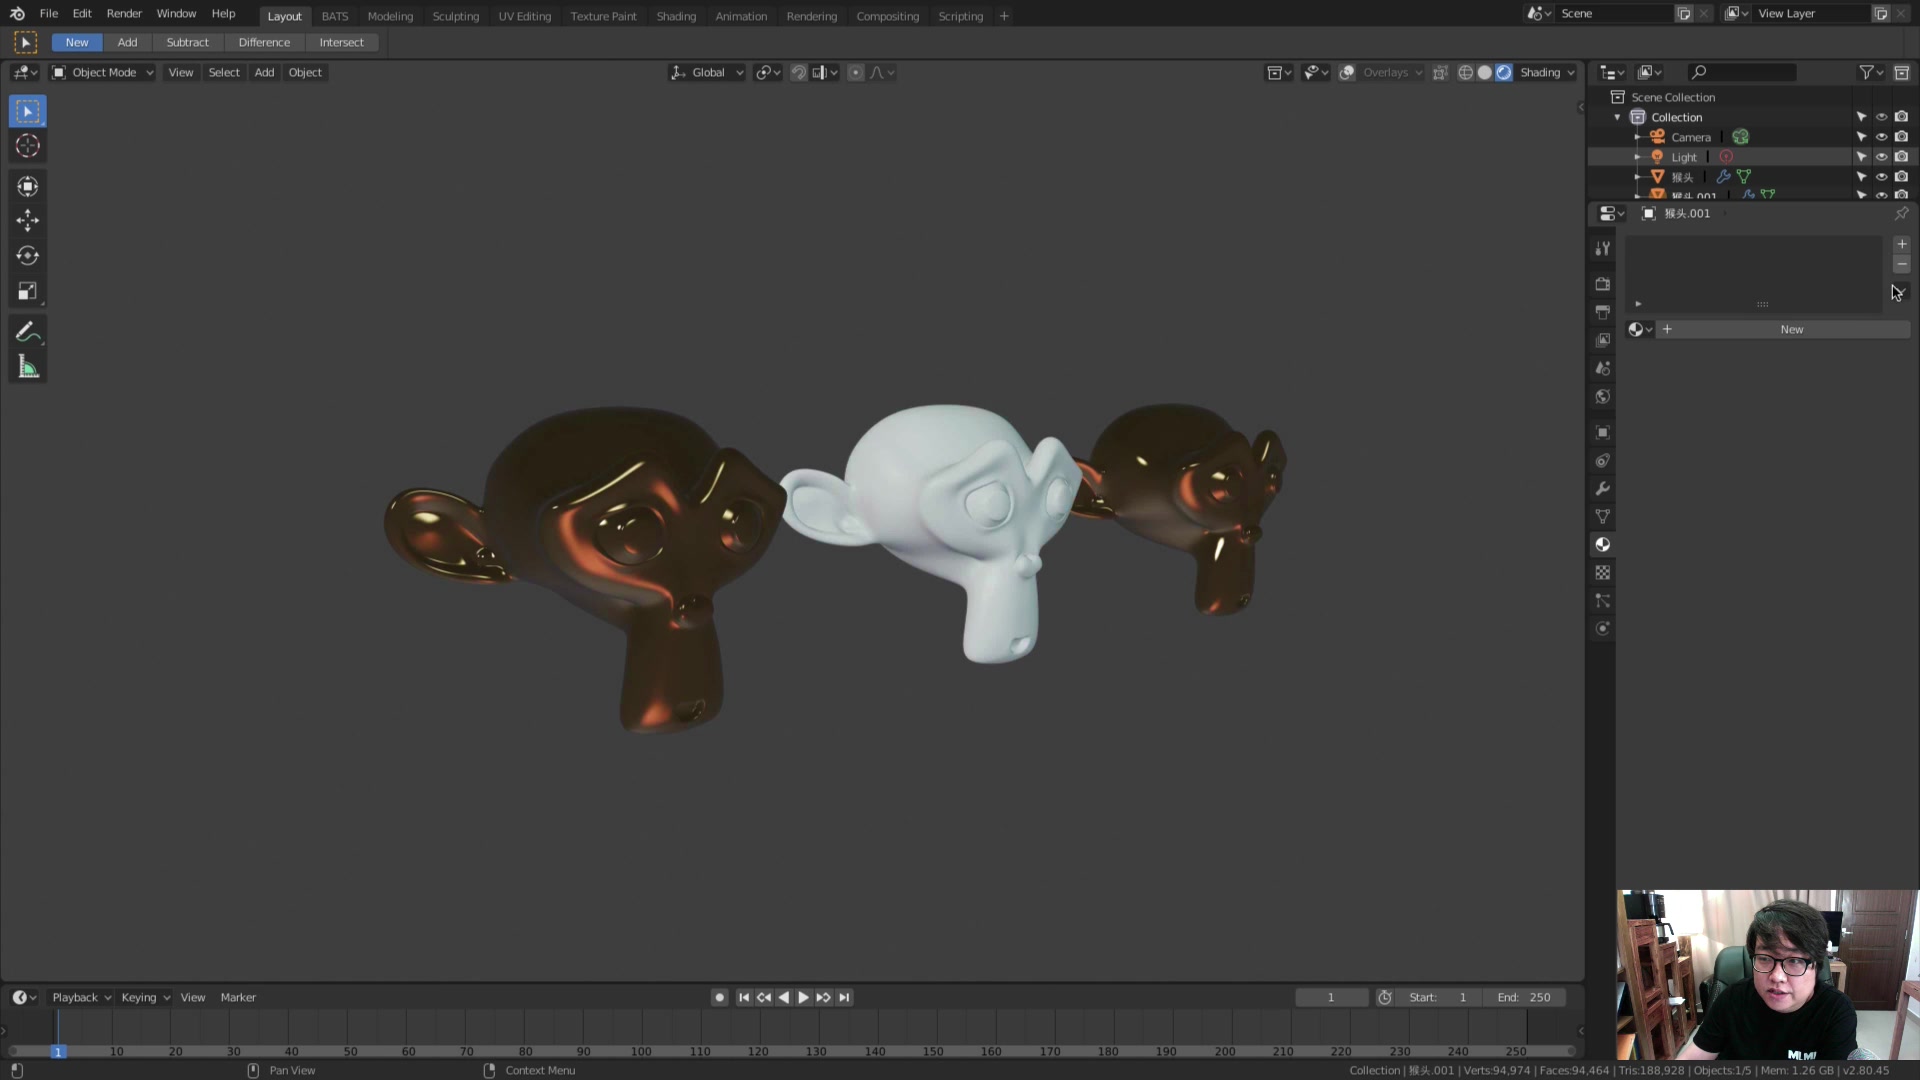The height and width of the screenshot is (1080, 1920).
Task: Open the Modifier properties wrench tab
Action: click(1602, 489)
